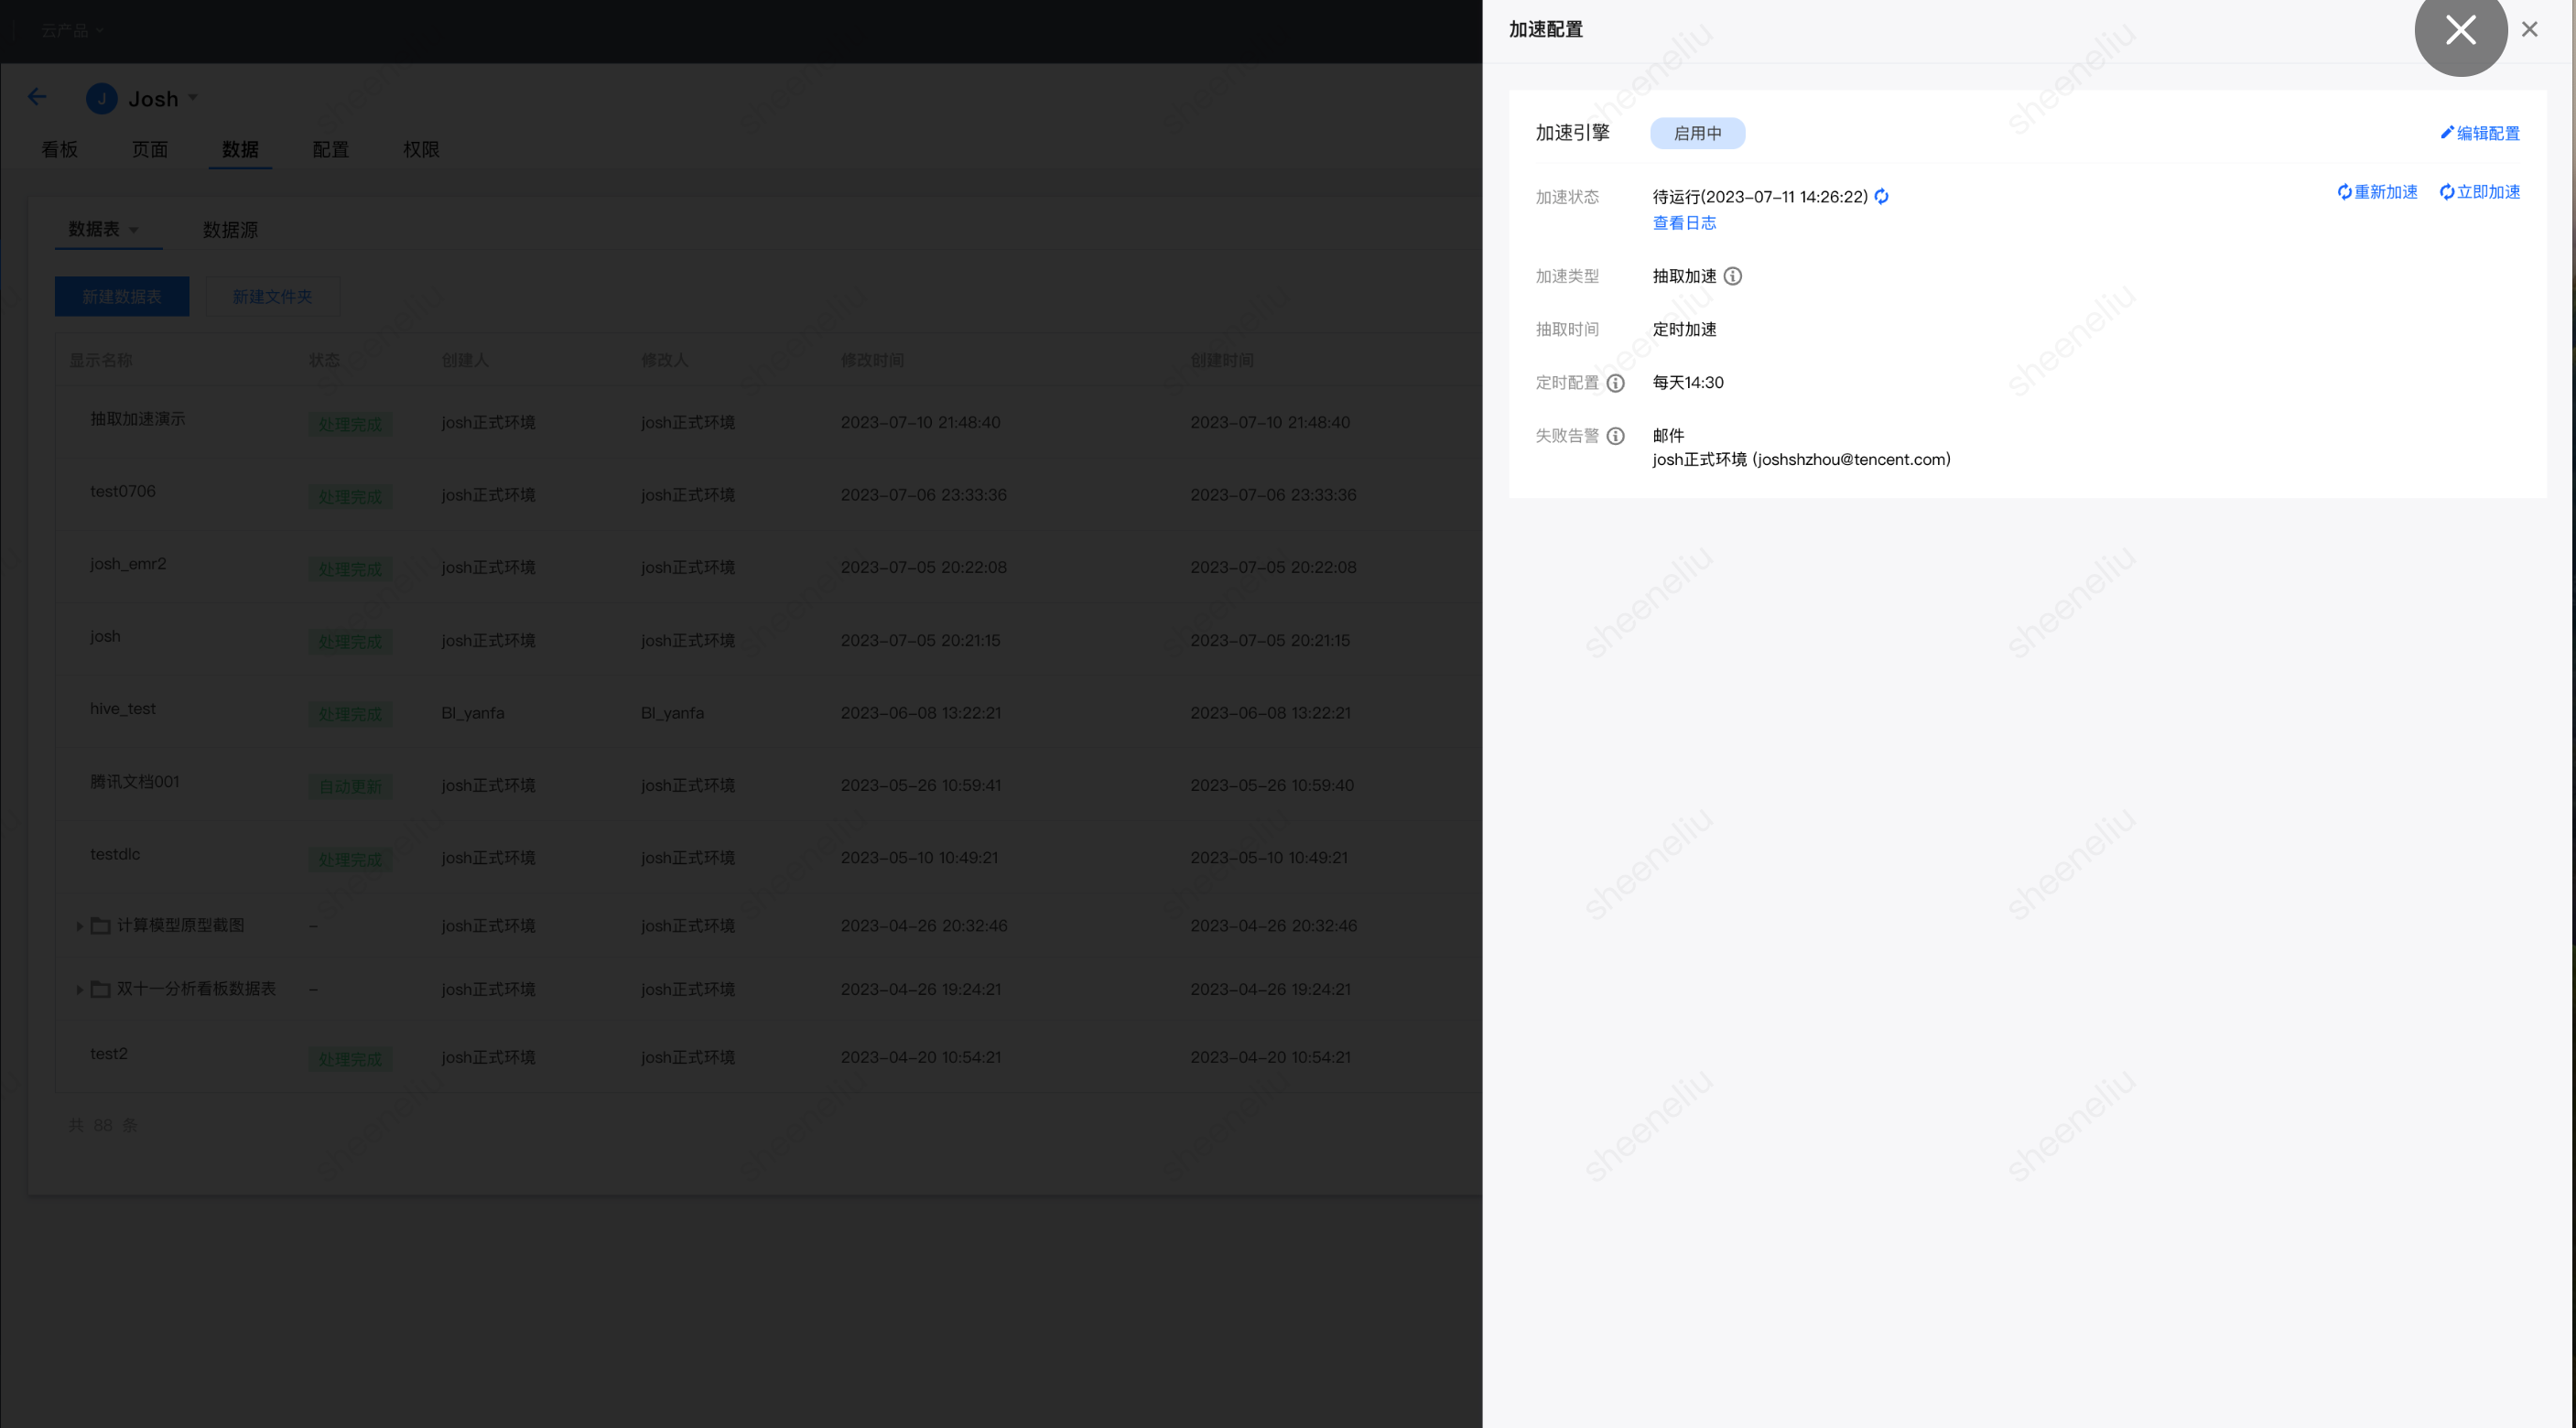Viewport: 2576px width, 1428px height.
Task: Click the J avatar icon
Action: (x=101, y=98)
